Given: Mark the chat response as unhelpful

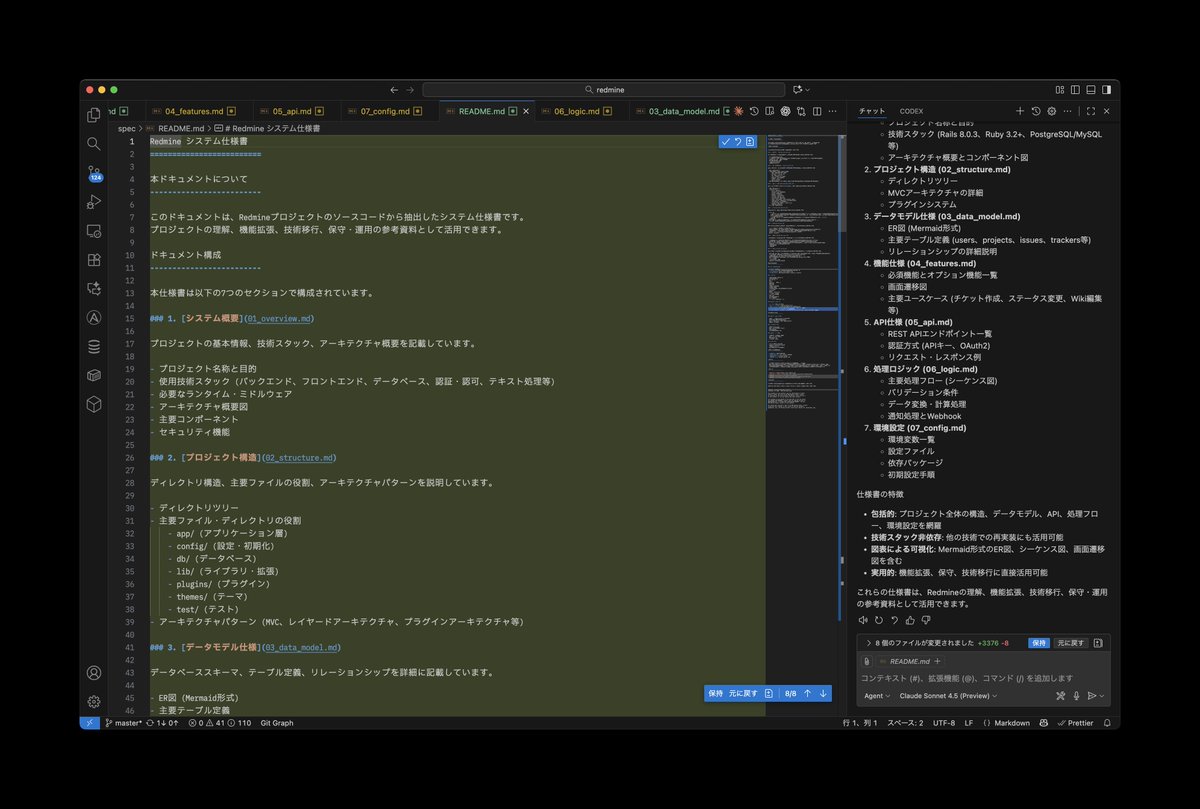Looking at the screenshot, I should (x=926, y=620).
